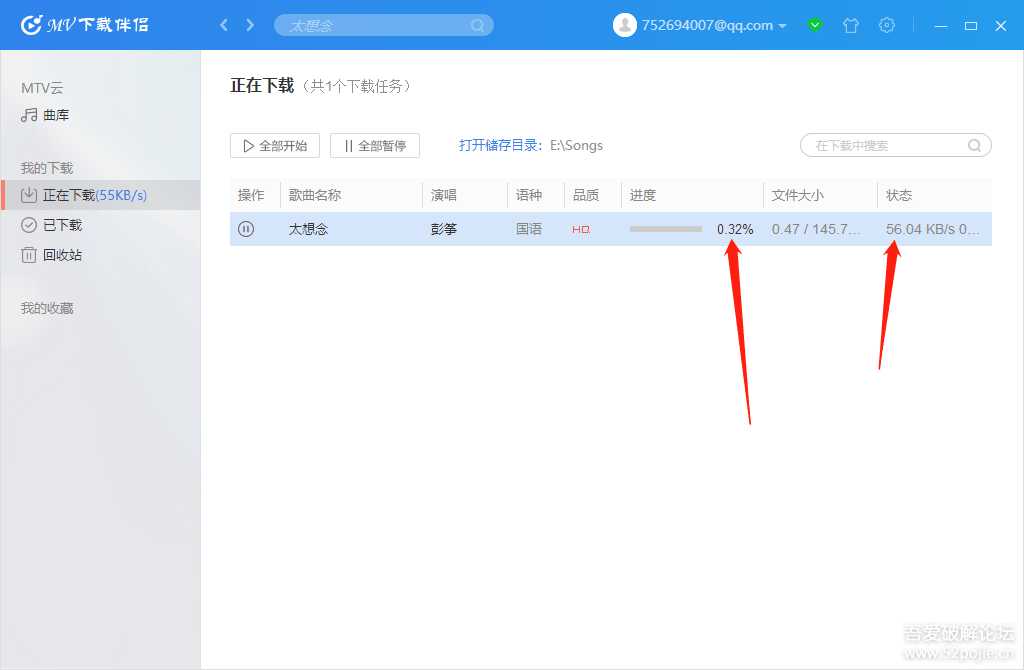
Task: Navigate forward with the right arrow
Action: (248, 25)
